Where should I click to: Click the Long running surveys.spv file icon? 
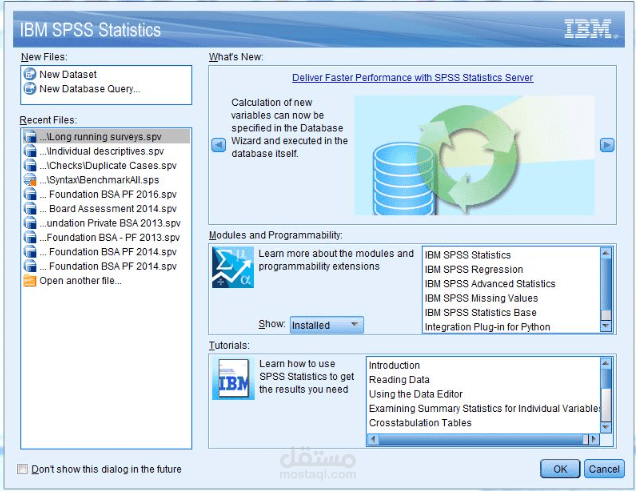point(30,137)
